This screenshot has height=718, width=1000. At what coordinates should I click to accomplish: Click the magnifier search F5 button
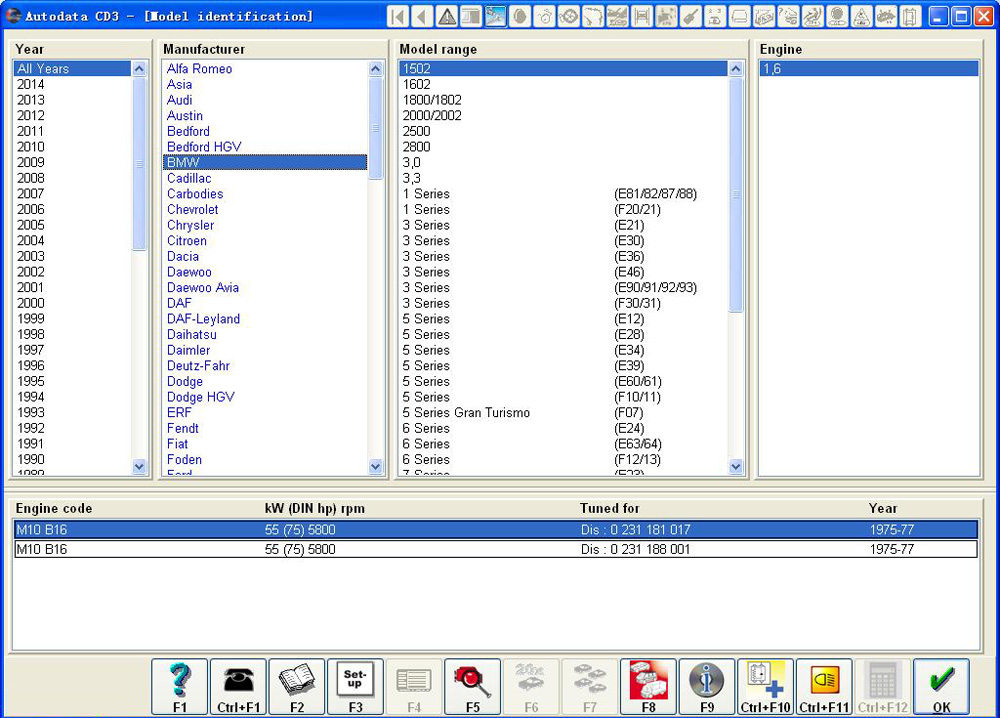[473, 687]
